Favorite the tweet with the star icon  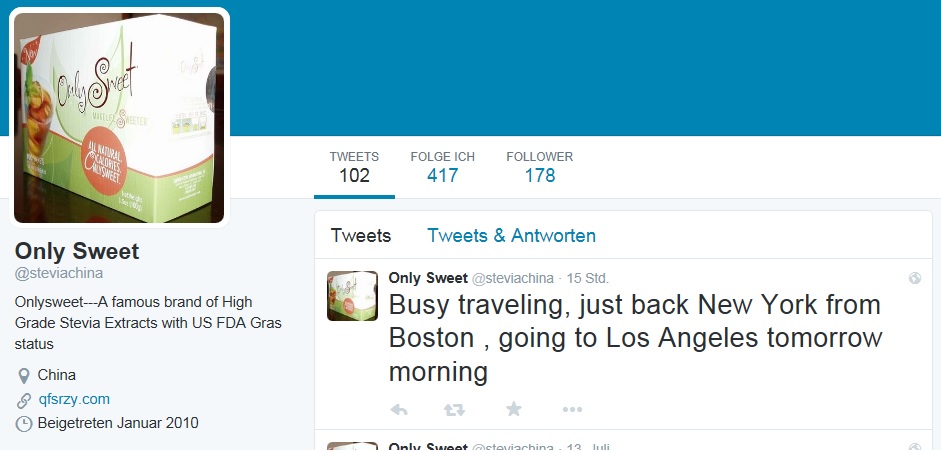513,409
